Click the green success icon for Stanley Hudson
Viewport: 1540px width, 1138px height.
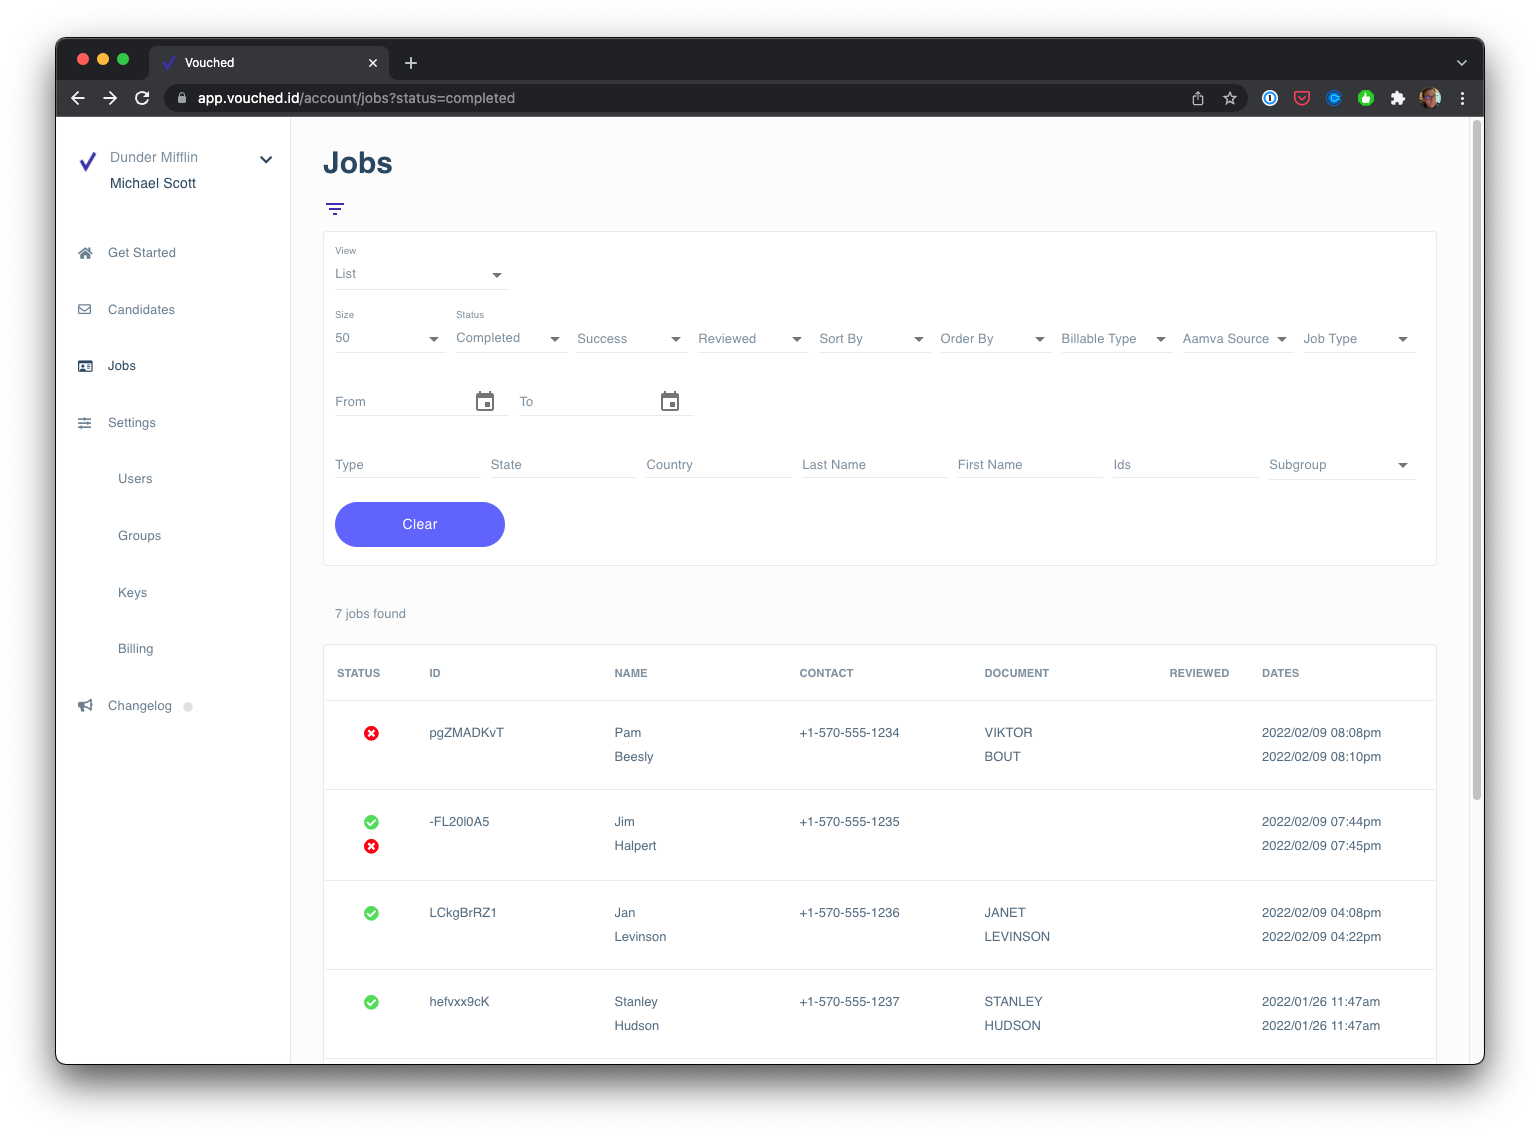(371, 1002)
